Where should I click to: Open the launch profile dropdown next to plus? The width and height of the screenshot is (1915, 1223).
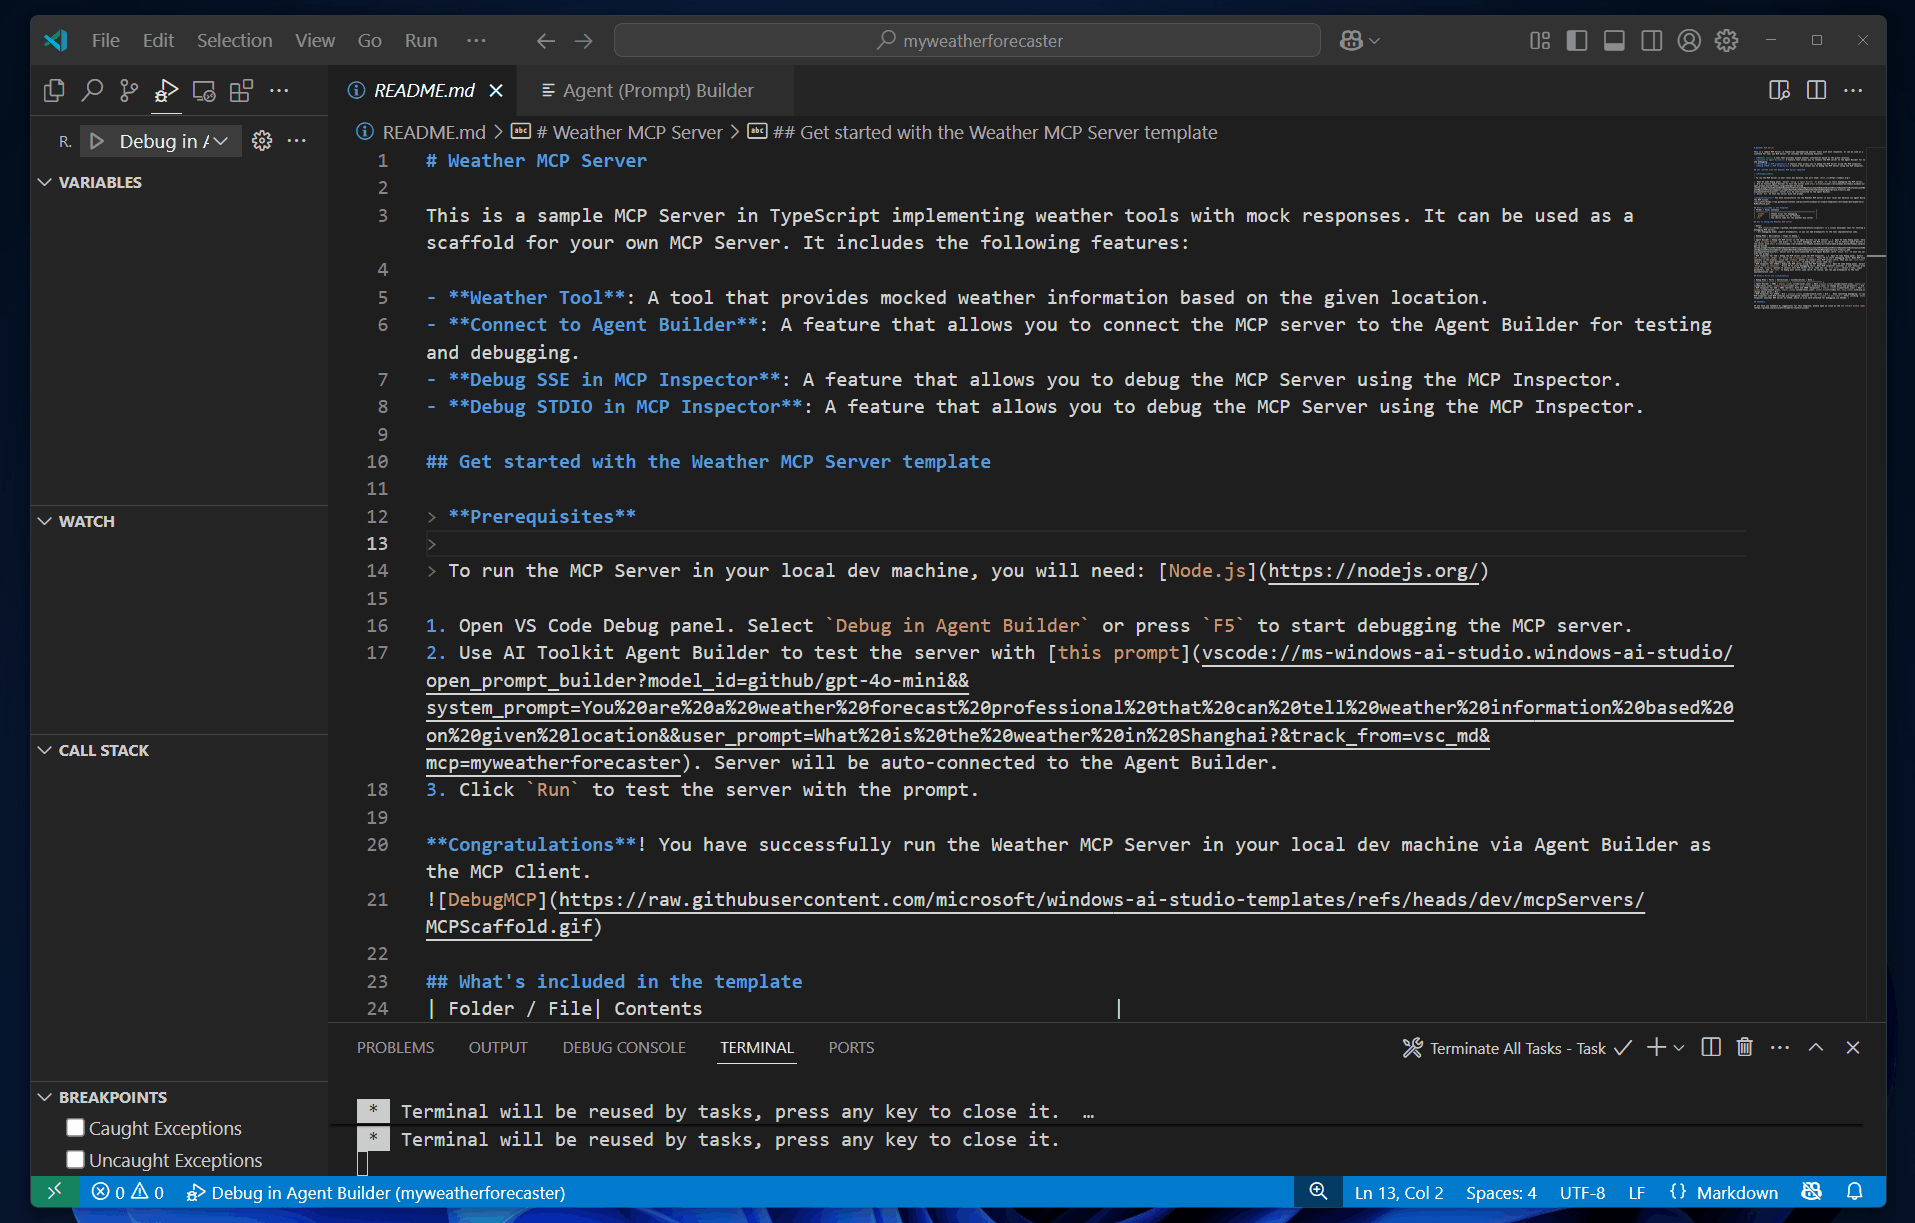tap(1678, 1047)
